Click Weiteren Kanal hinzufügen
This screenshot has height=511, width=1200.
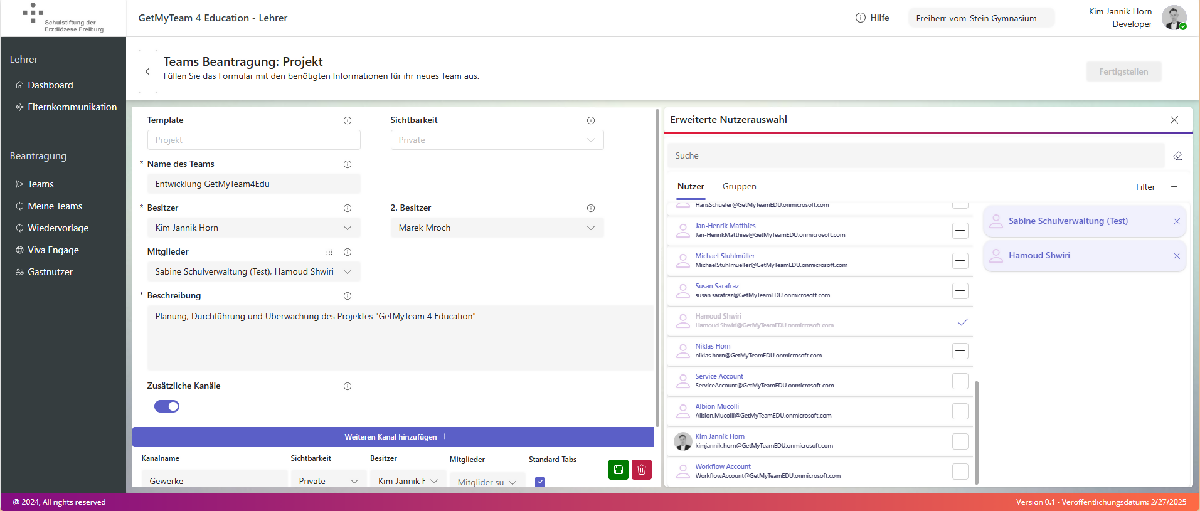pos(394,437)
